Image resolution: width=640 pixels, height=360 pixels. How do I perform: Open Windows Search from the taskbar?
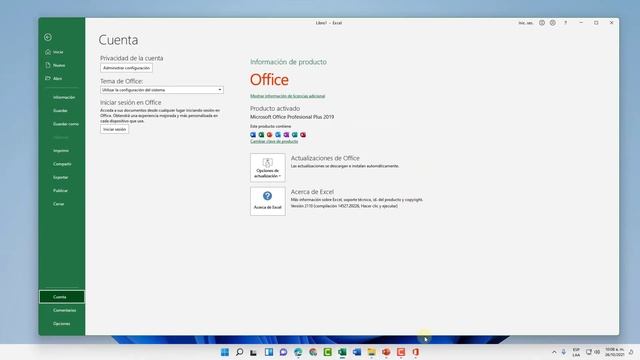[x=240, y=352]
